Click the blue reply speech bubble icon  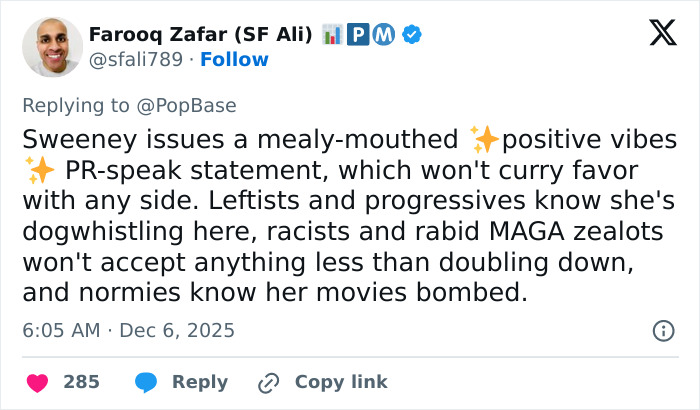click(145, 382)
